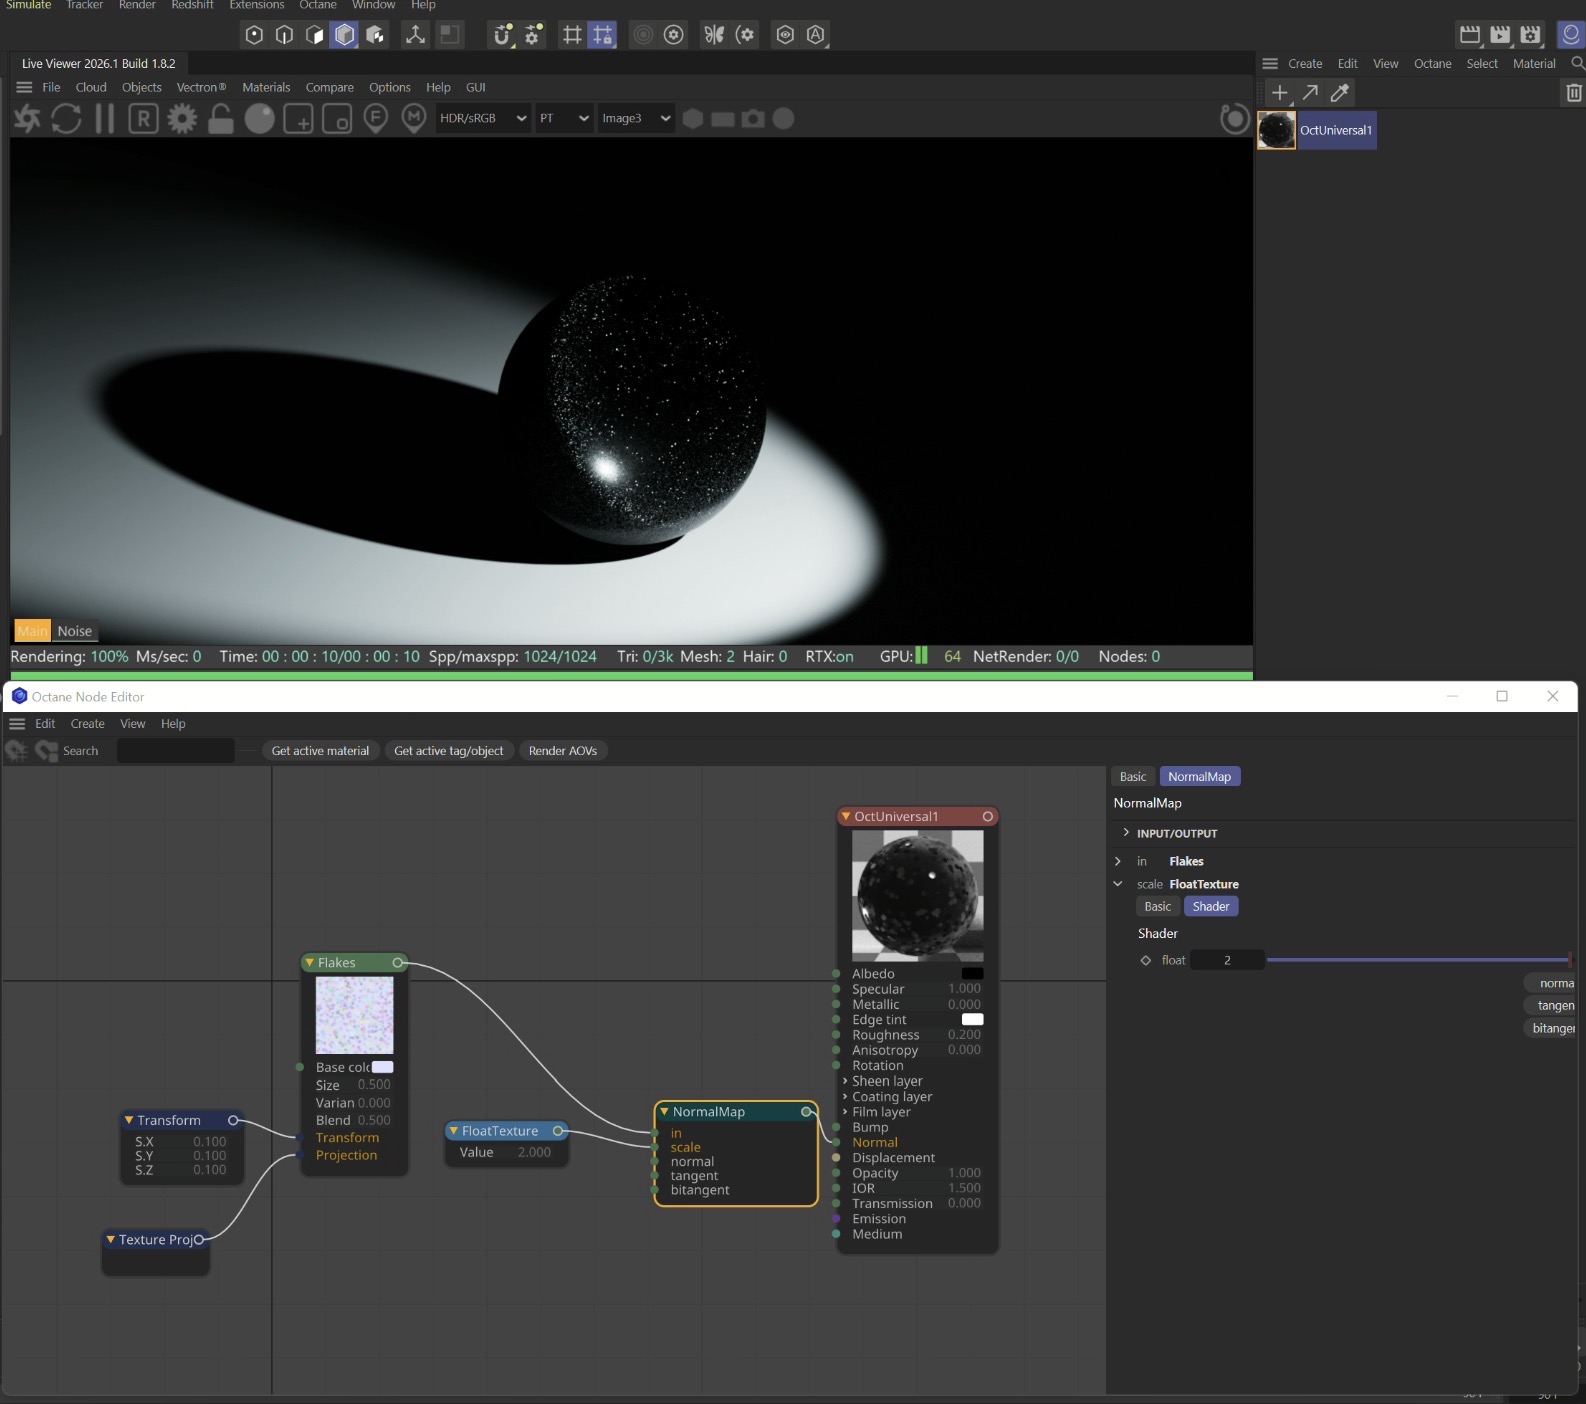The height and width of the screenshot is (1404, 1586).
Task: Click the float value slider track
Action: (x=1417, y=960)
